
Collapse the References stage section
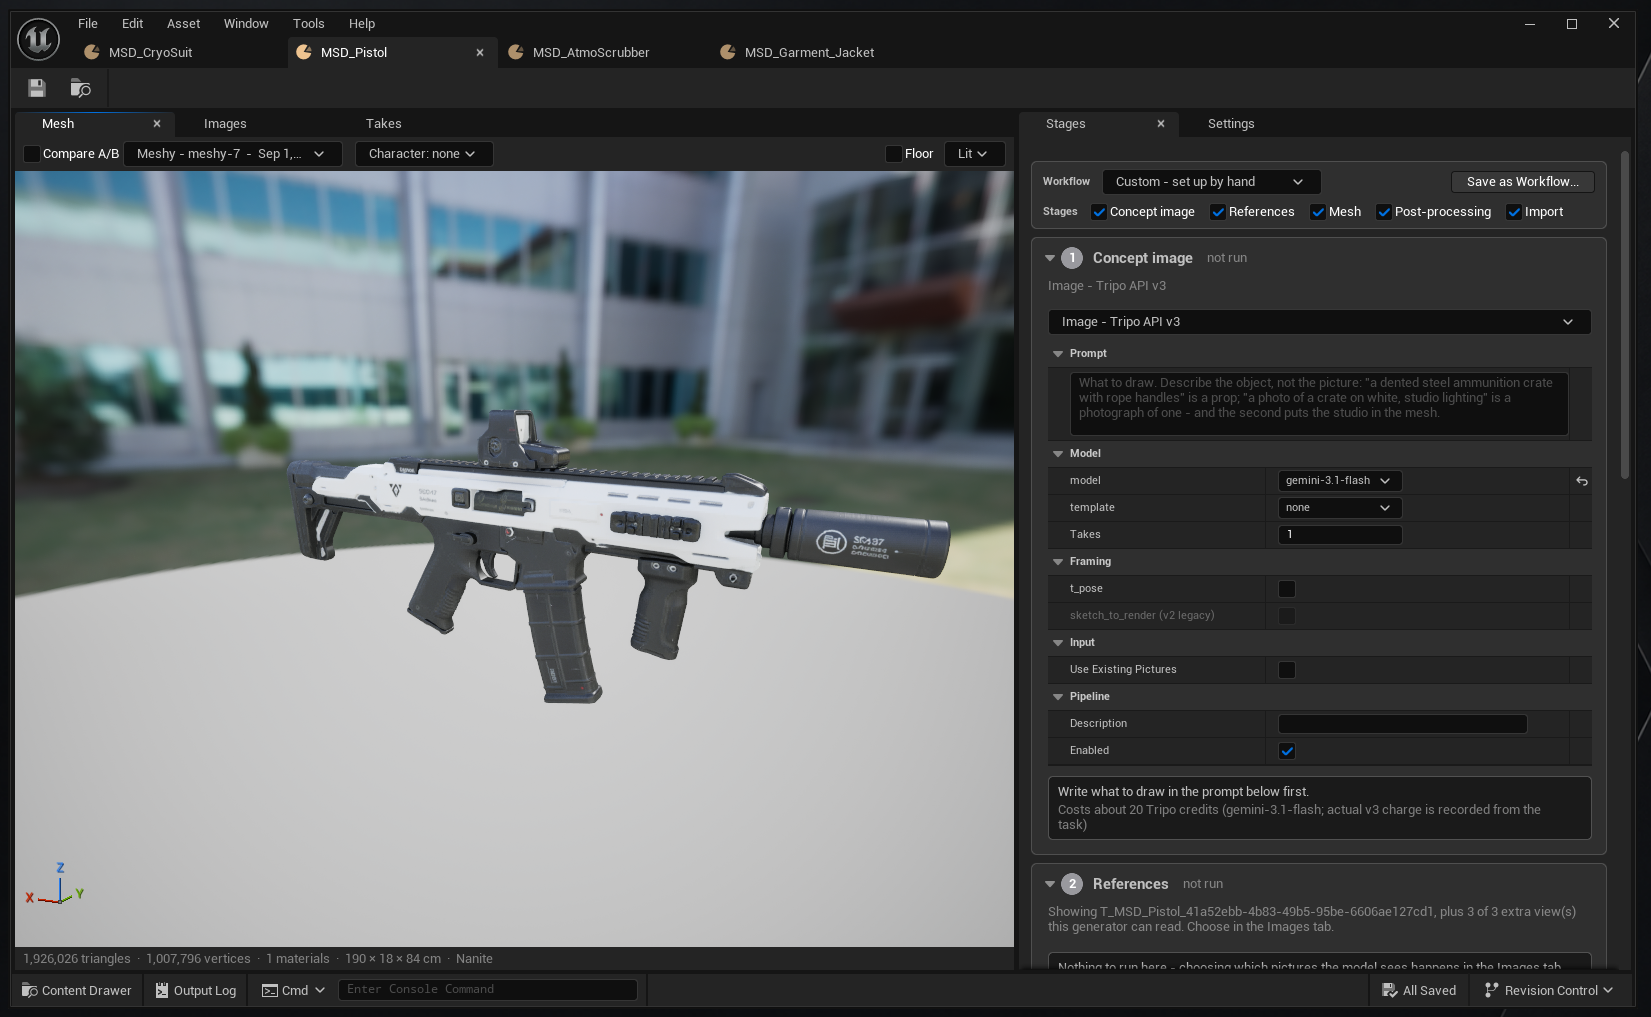click(1050, 884)
